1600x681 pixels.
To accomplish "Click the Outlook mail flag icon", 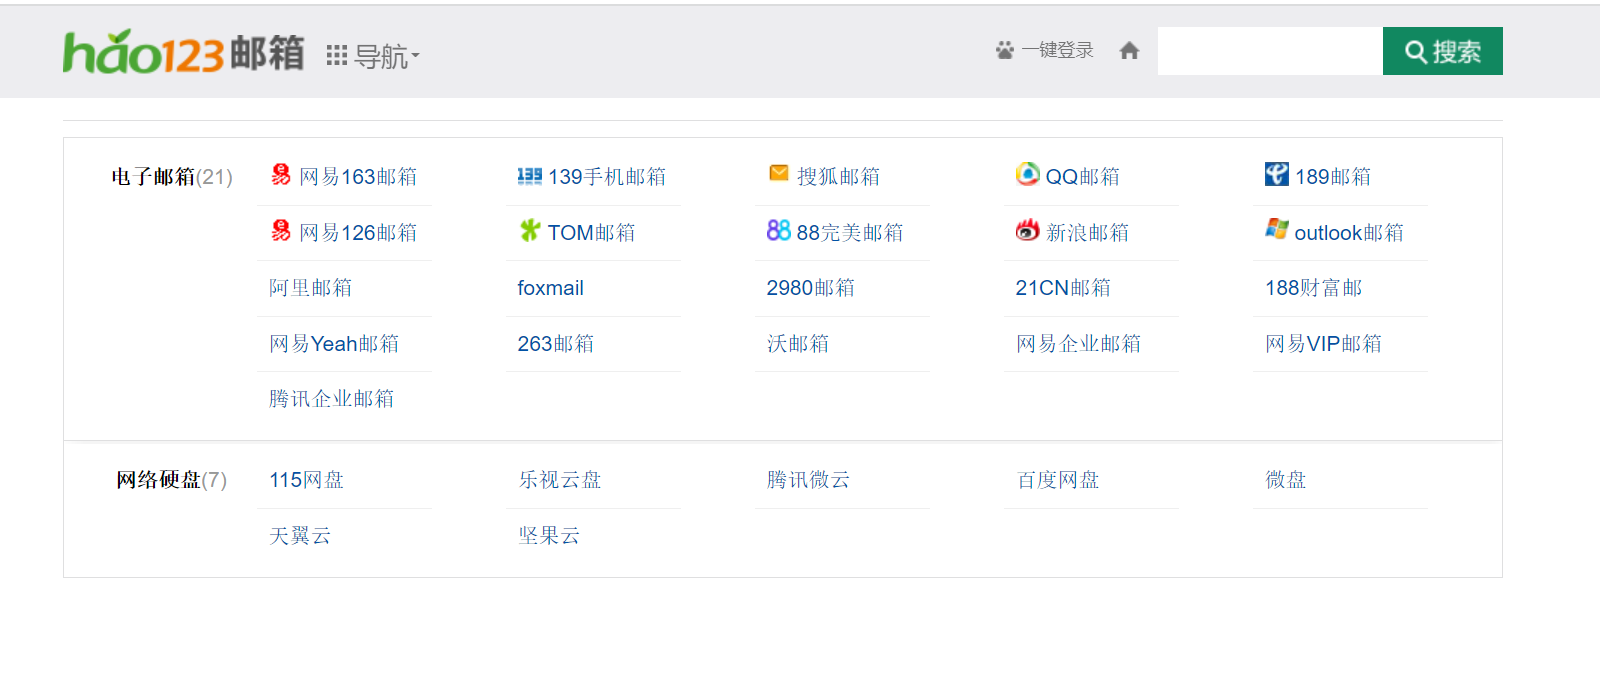I will (1277, 229).
